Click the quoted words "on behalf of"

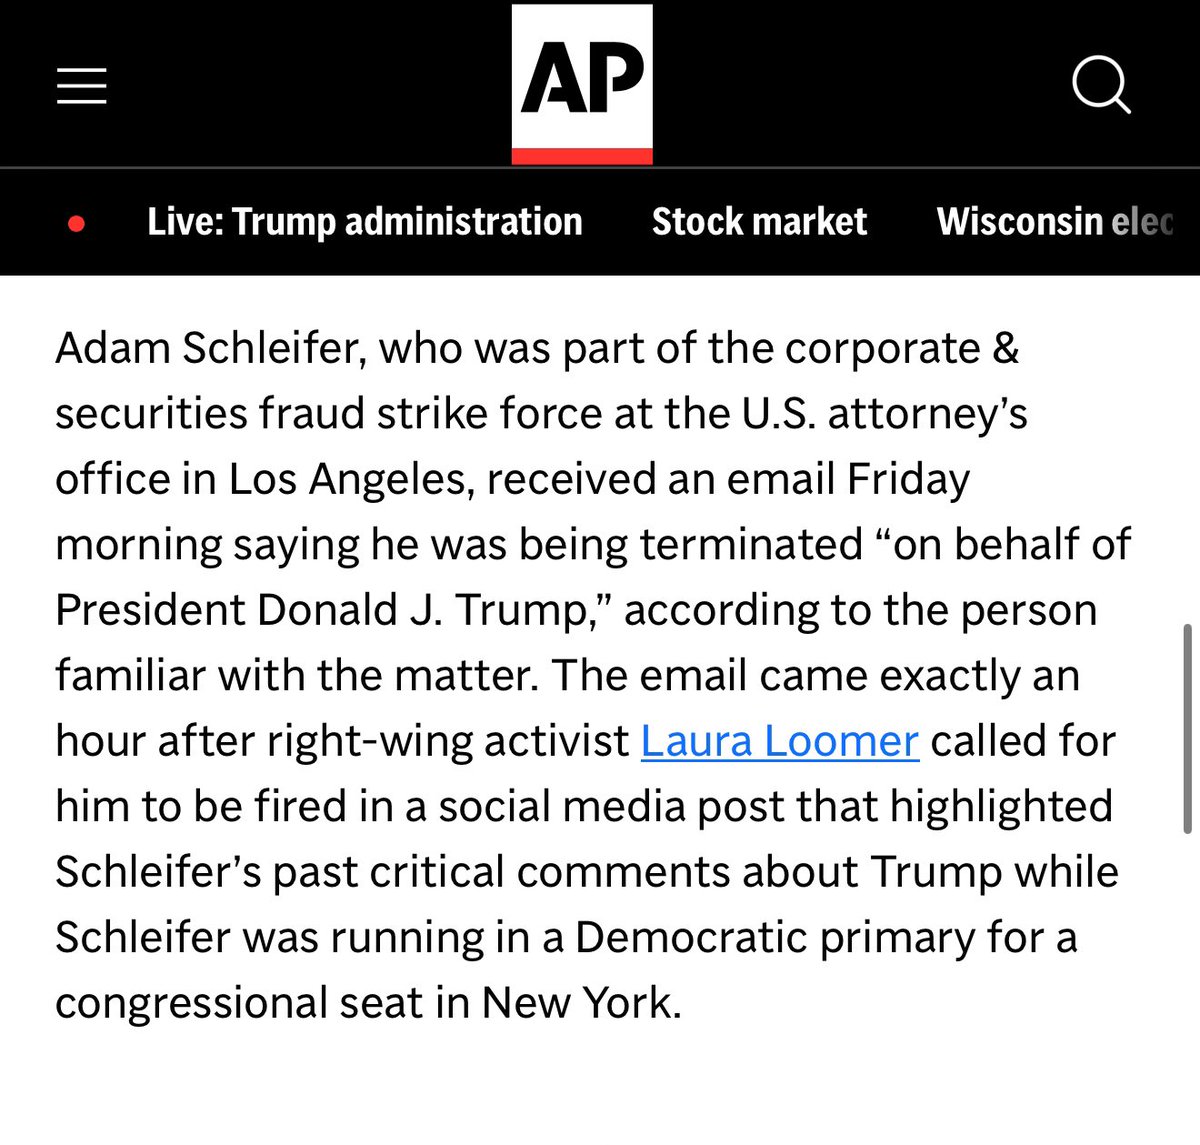tap(1011, 545)
